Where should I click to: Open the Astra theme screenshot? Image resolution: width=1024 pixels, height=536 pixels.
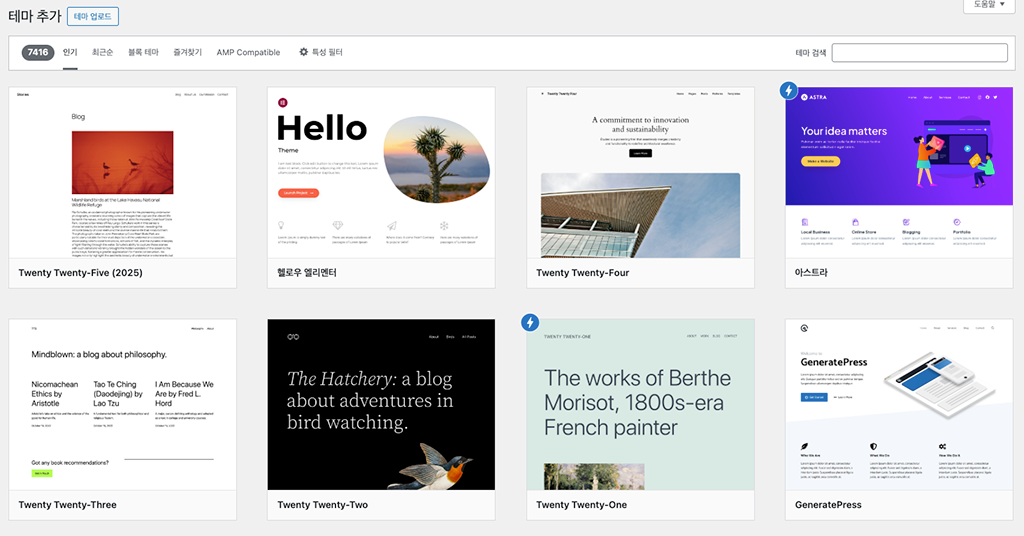pyautogui.click(x=899, y=172)
